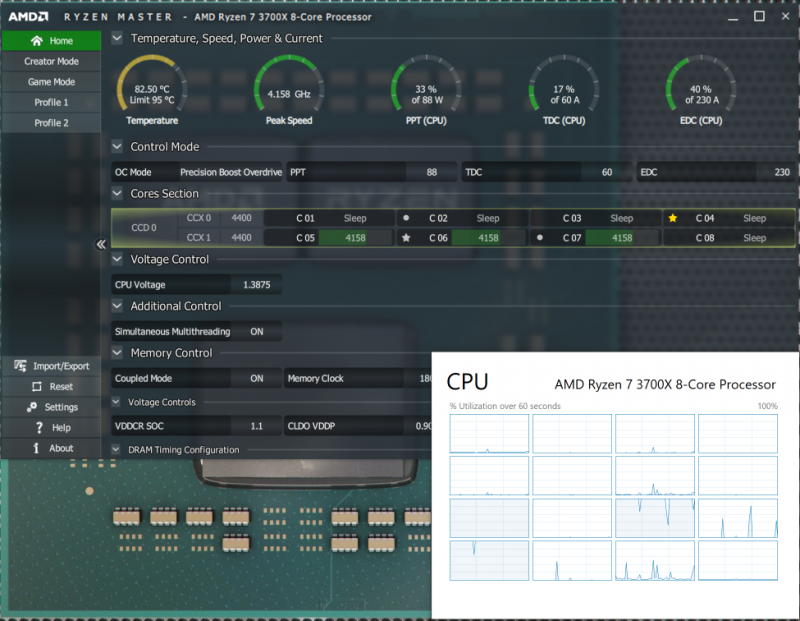This screenshot has height=621, width=800.
Task: Click VDDCR SOC value 1.1
Action: [x=257, y=426]
